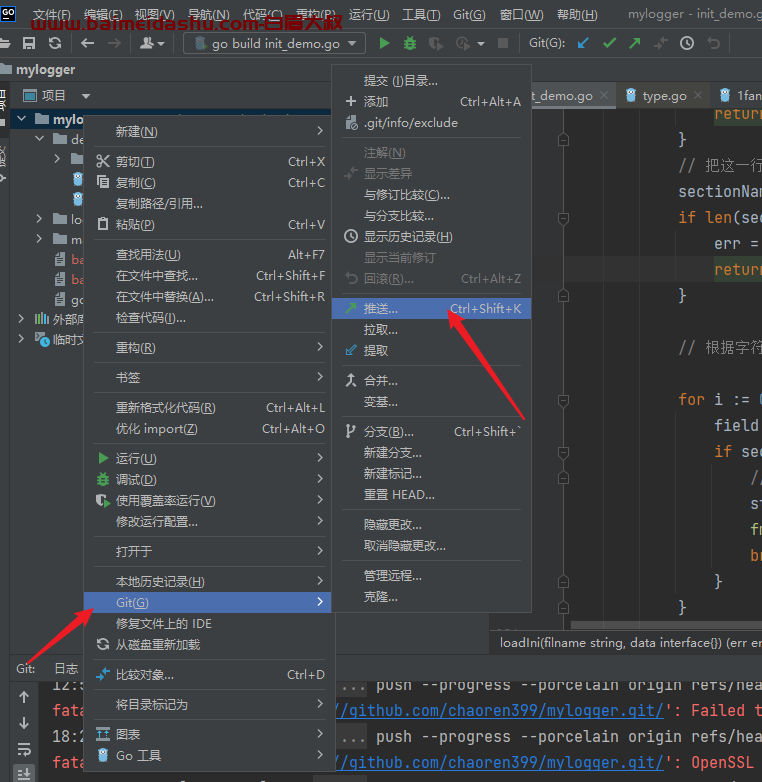Image resolution: width=762 pixels, height=782 pixels.
Task: Open 管理远程... Manage Remotes entry
Action: (431, 576)
